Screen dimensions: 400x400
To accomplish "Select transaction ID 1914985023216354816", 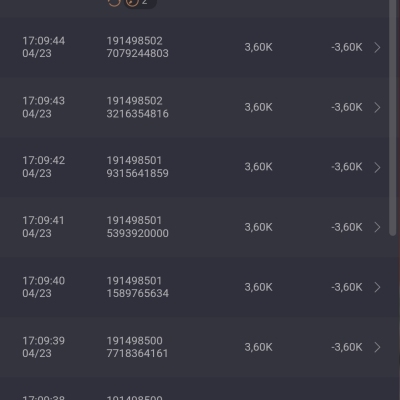I will [x=137, y=107].
